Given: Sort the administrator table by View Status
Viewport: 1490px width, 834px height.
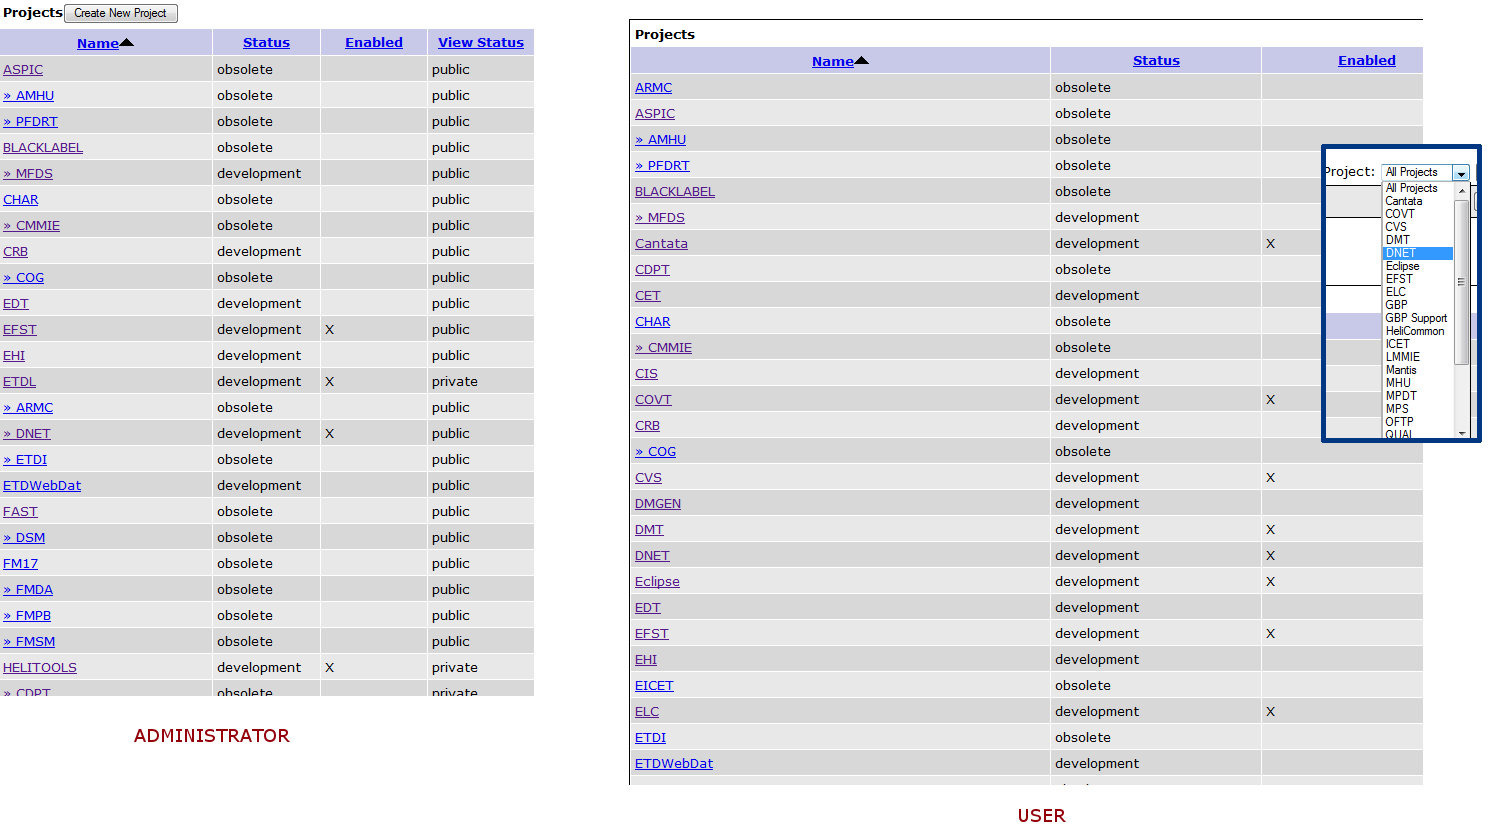Looking at the screenshot, I should click(x=480, y=43).
